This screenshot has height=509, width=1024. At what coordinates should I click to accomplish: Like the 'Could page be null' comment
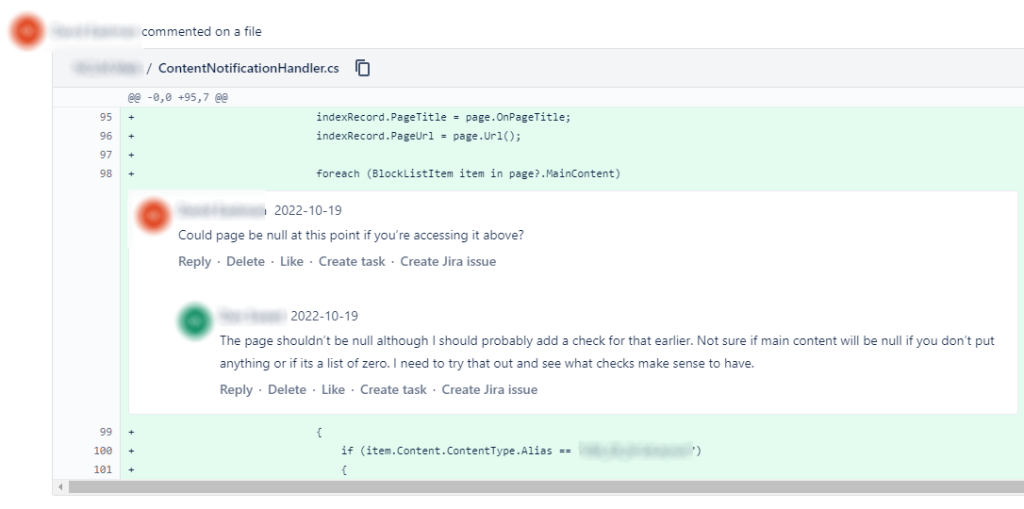click(292, 261)
